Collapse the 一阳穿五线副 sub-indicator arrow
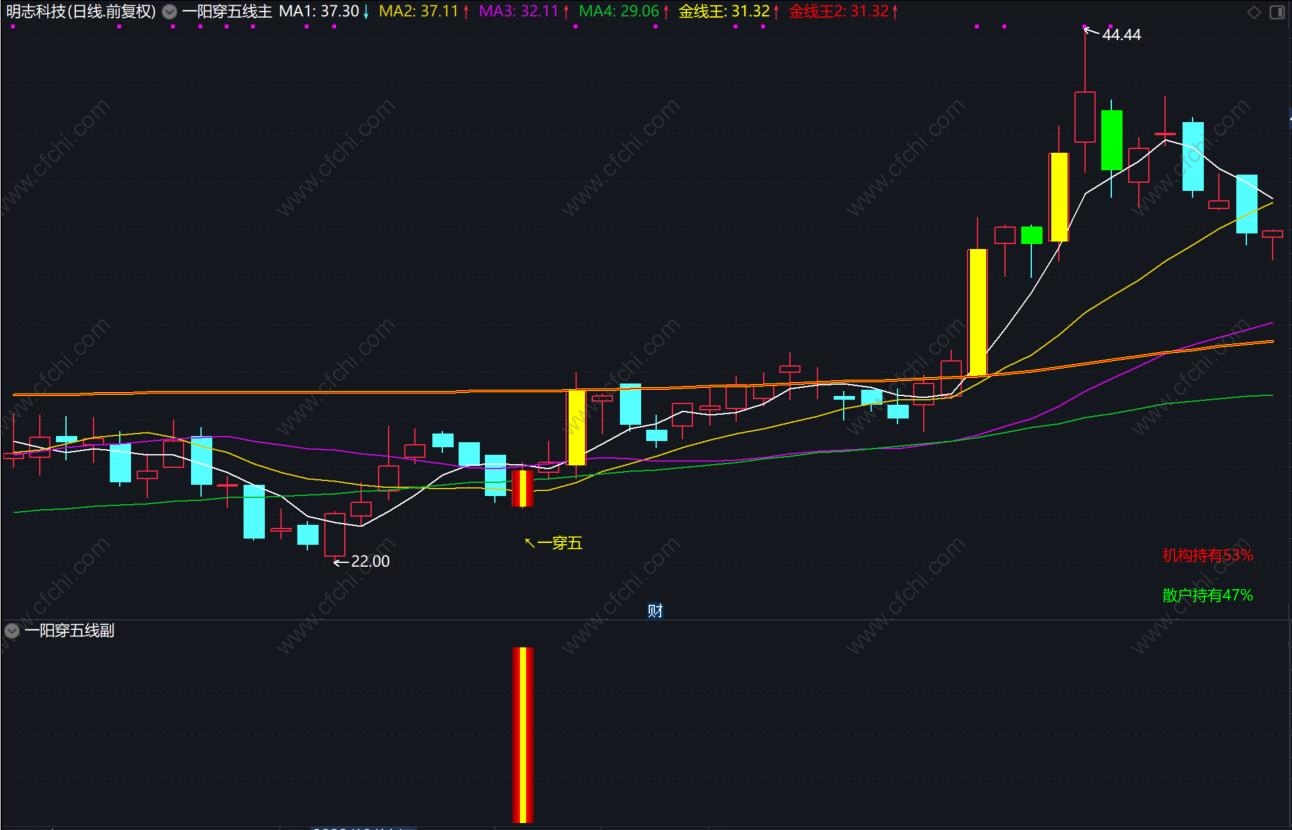This screenshot has width=1292, height=830. [x=12, y=631]
